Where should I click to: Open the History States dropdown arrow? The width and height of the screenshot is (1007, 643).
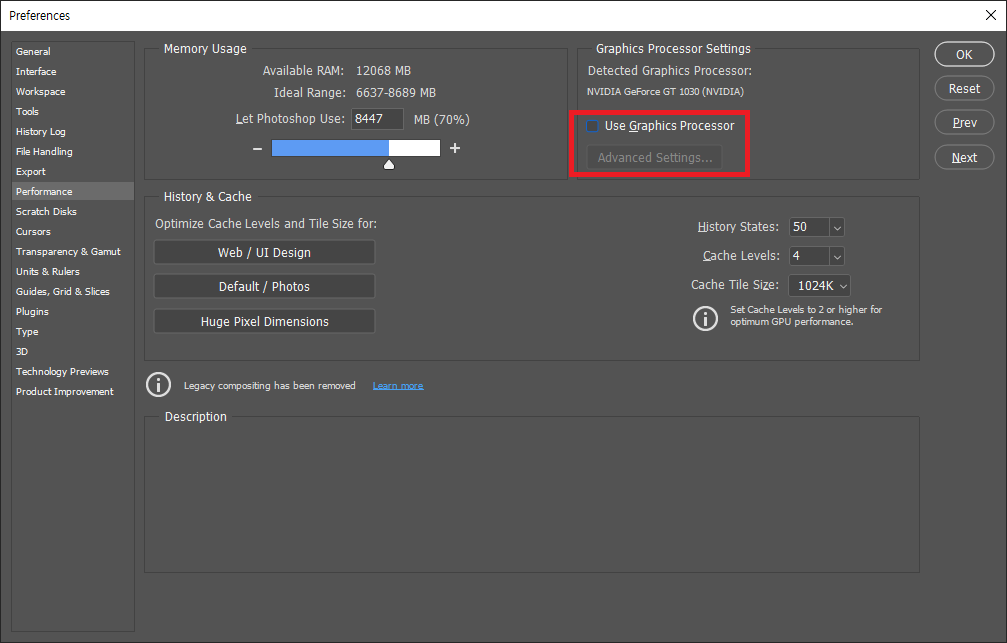(x=836, y=227)
